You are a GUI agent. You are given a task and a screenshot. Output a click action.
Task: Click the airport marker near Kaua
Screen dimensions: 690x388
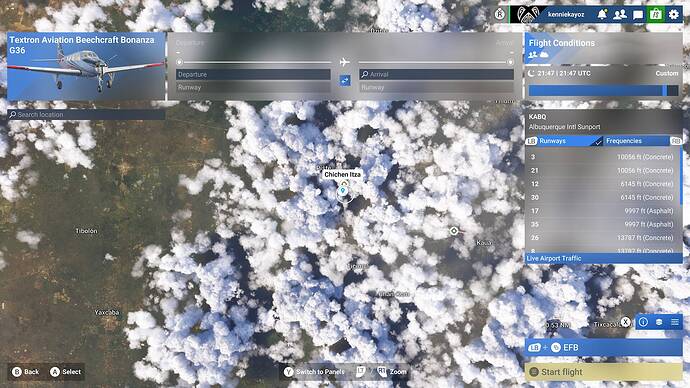tap(454, 231)
